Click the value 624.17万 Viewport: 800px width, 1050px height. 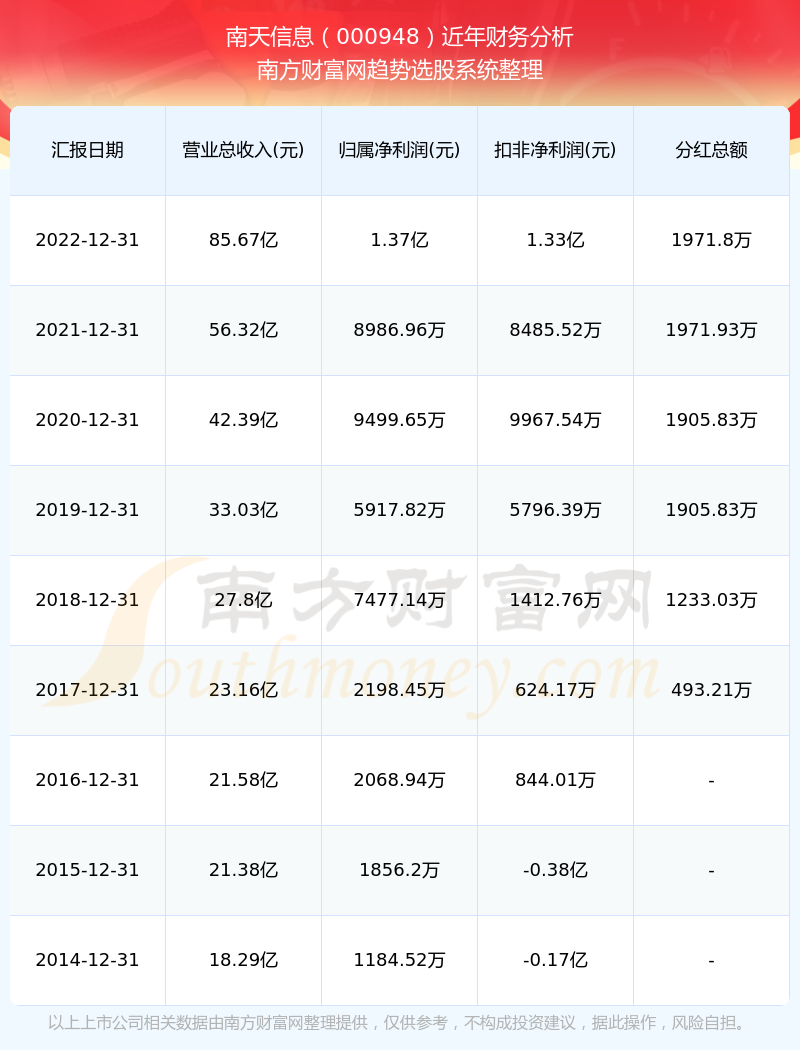pos(556,690)
